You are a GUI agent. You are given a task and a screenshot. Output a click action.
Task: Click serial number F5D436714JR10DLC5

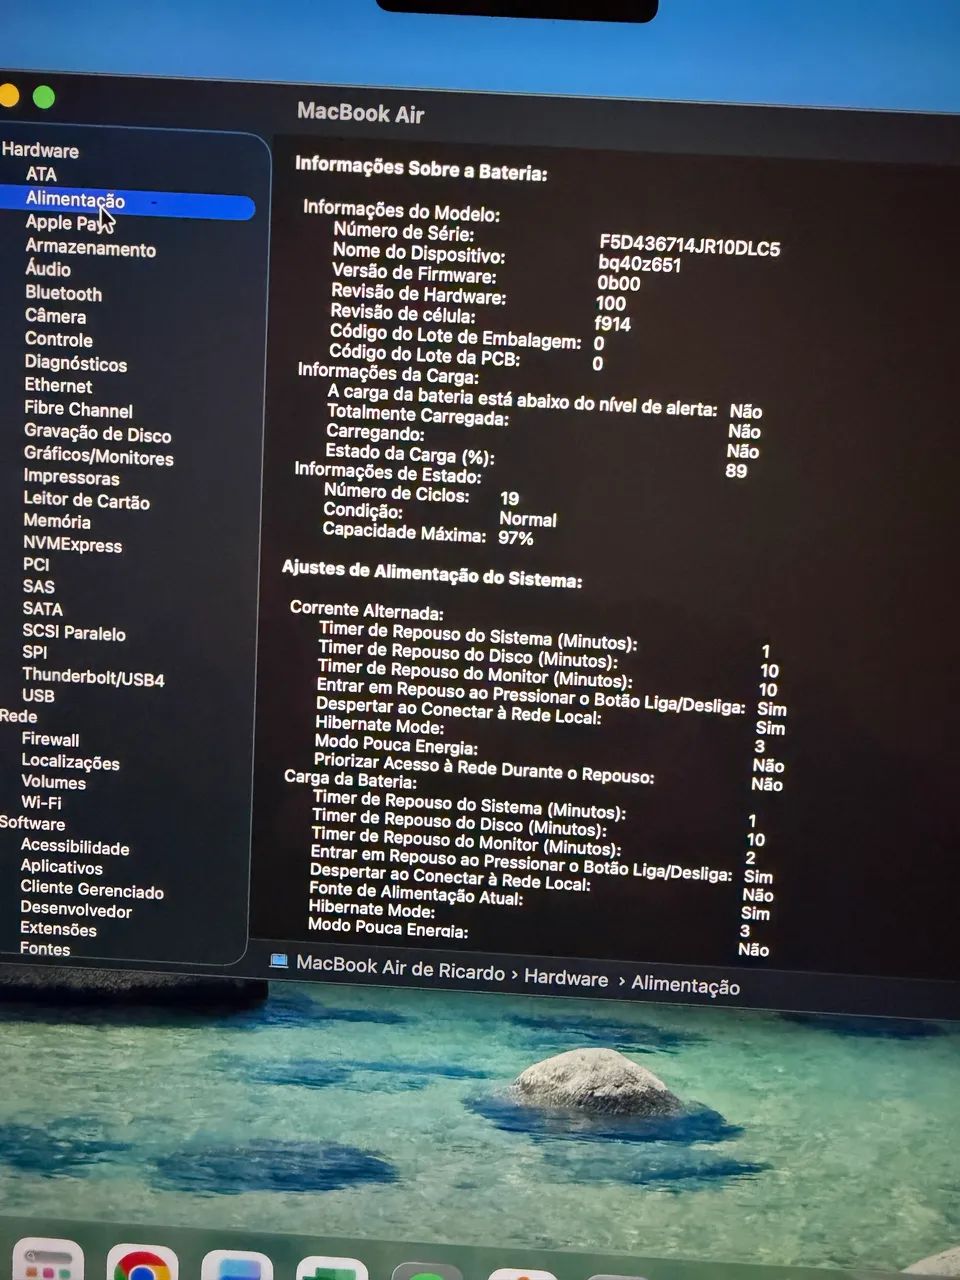click(x=690, y=246)
